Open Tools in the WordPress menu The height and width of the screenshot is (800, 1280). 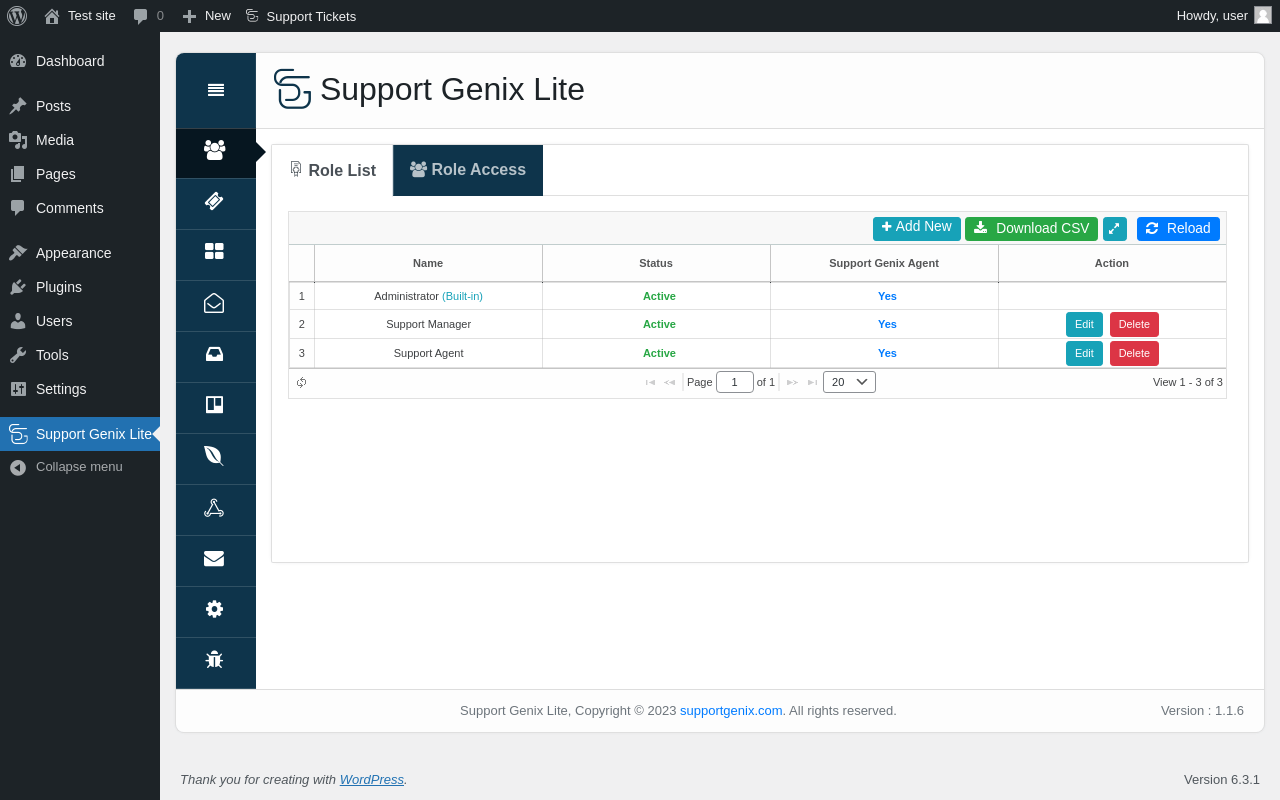point(80,355)
